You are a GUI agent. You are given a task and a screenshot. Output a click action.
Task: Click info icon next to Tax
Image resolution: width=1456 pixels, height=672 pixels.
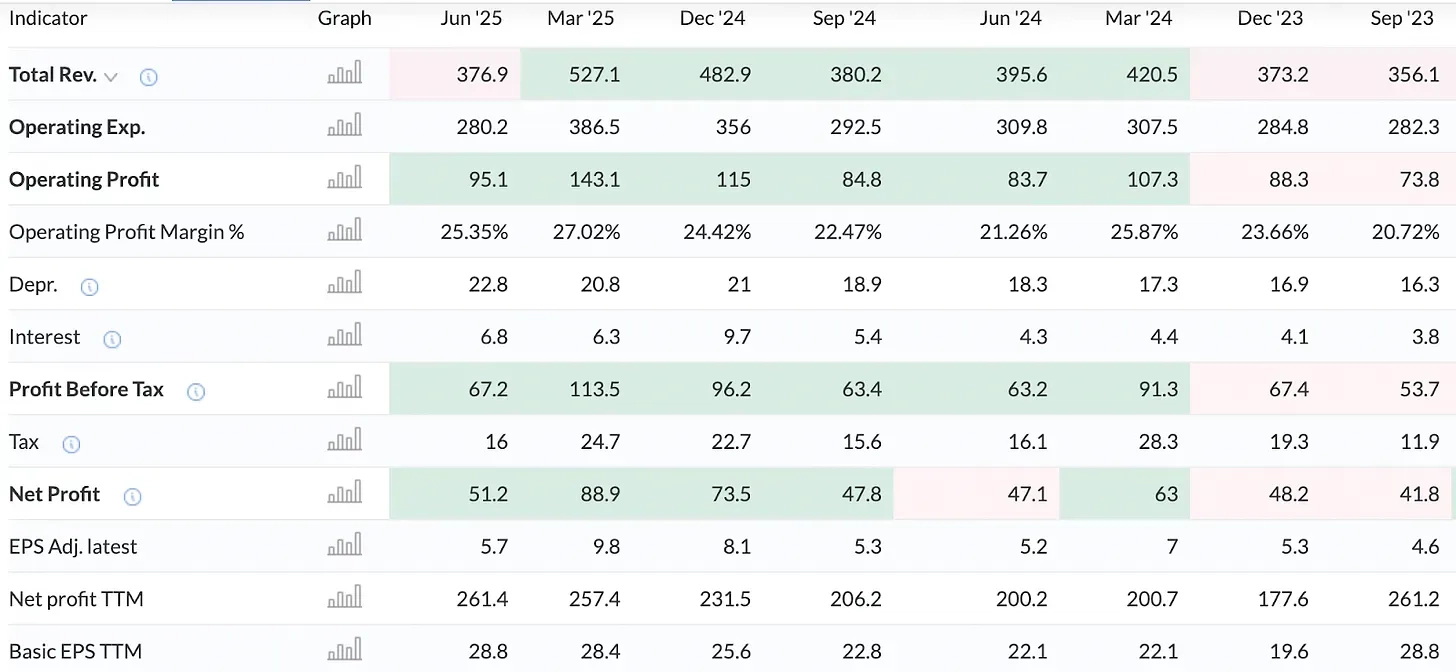pyautogui.click(x=71, y=444)
